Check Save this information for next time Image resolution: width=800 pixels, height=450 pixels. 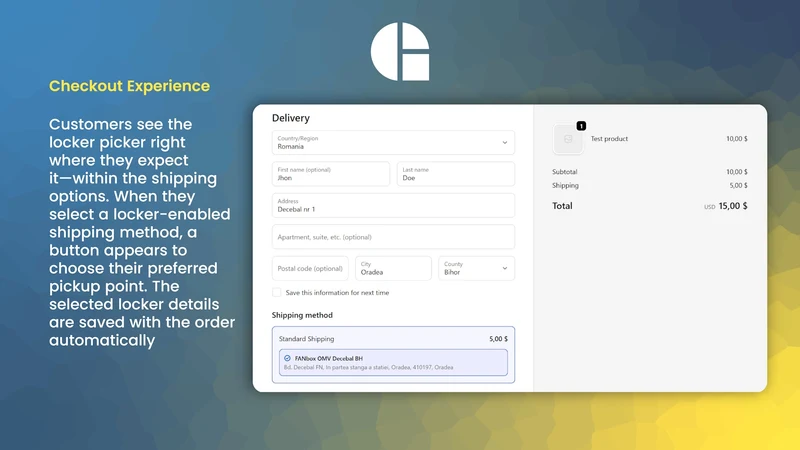277,292
